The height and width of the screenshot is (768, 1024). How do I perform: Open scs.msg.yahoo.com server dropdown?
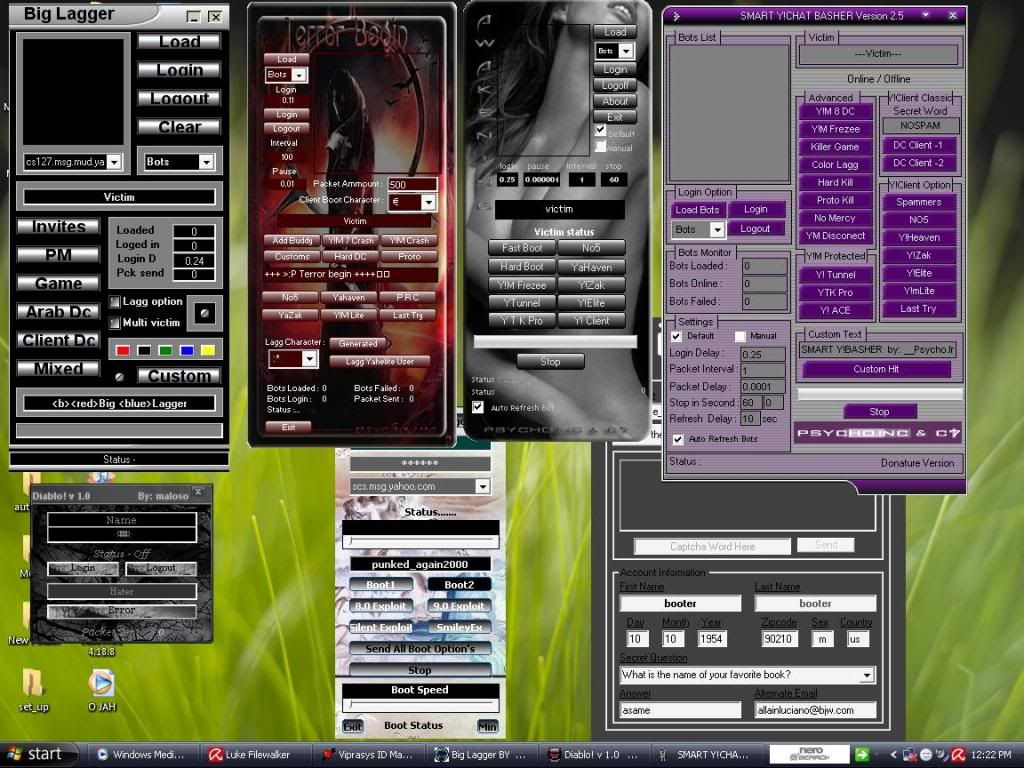pos(482,486)
